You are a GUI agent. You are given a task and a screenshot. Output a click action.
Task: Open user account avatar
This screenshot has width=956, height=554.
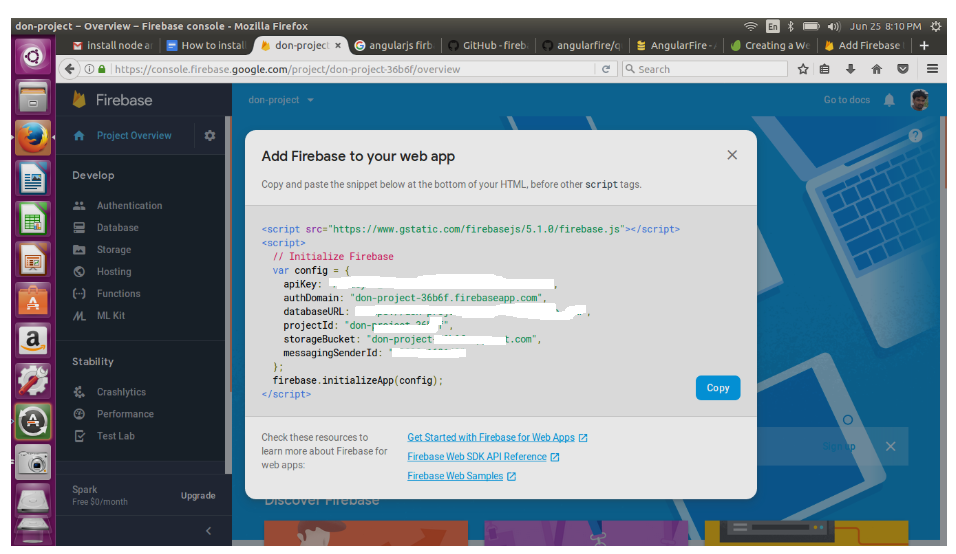pyautogui.click(x=919, y=99)
